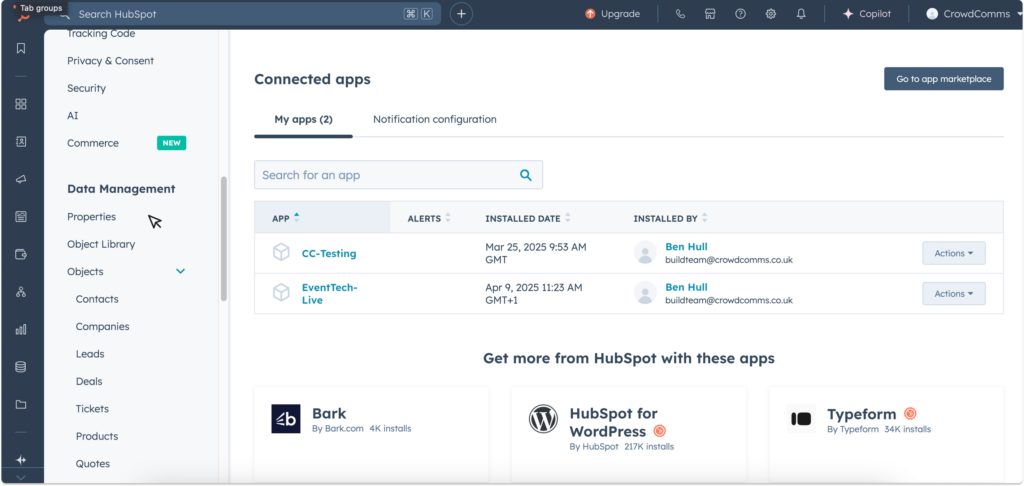Click the help question mark icon
Image resolution: width=1024 pixels, height=486 pixels.
740,14
